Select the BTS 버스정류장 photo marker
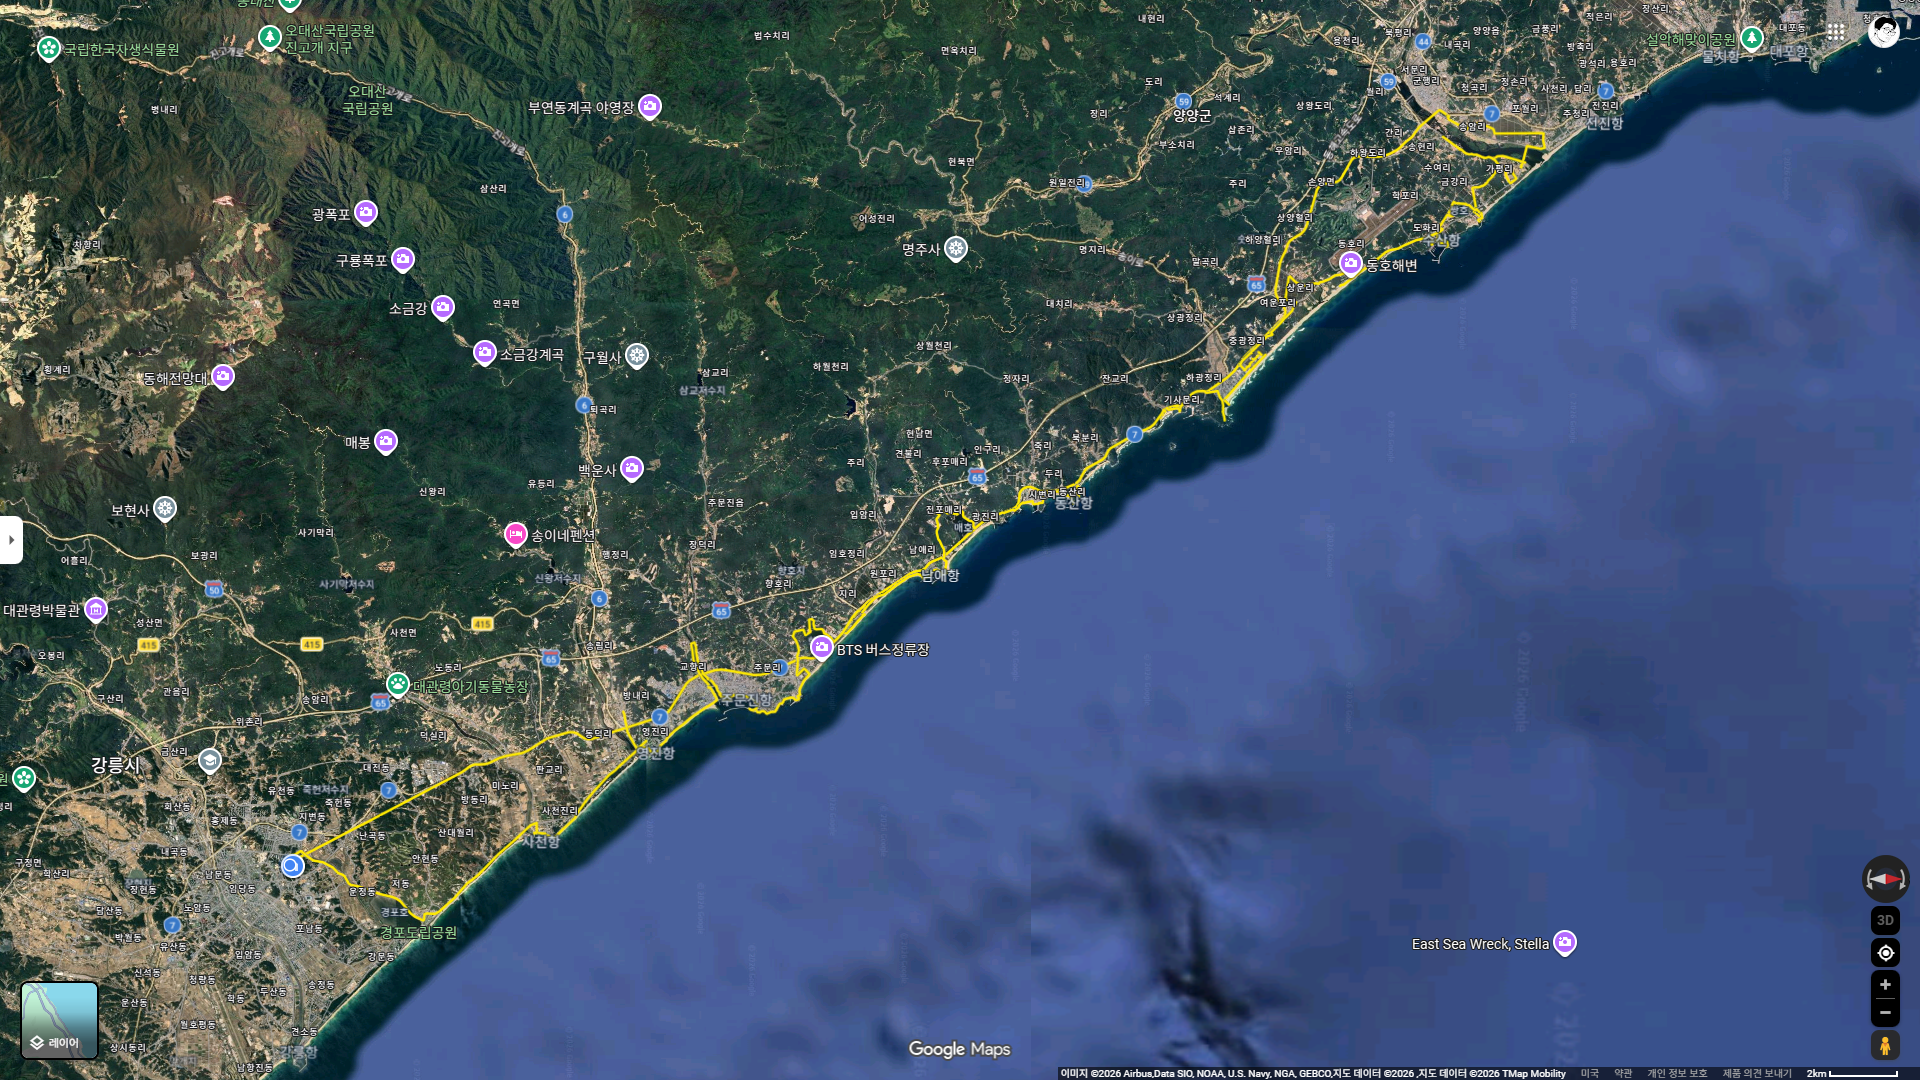The image size is (1920, 1080). [x=822, y=647]
